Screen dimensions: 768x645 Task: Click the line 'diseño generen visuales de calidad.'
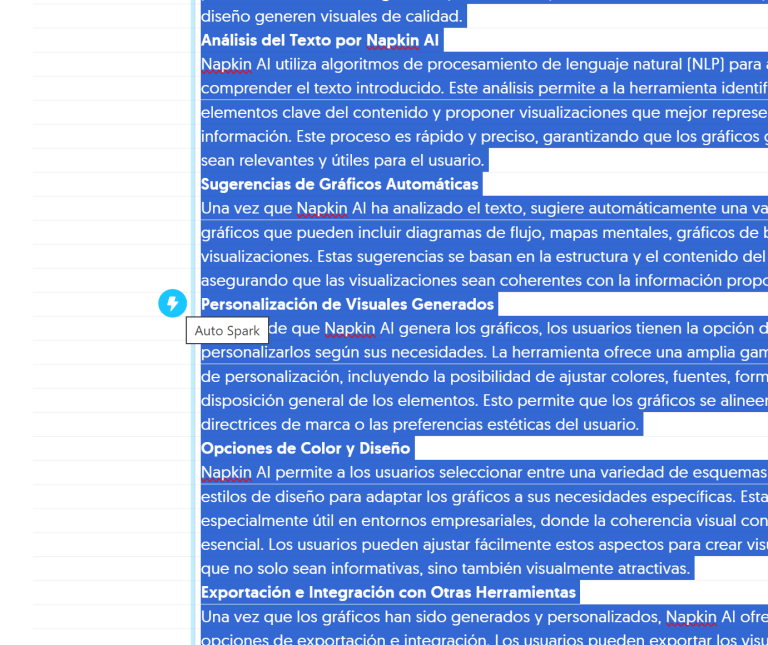point(332,16)
